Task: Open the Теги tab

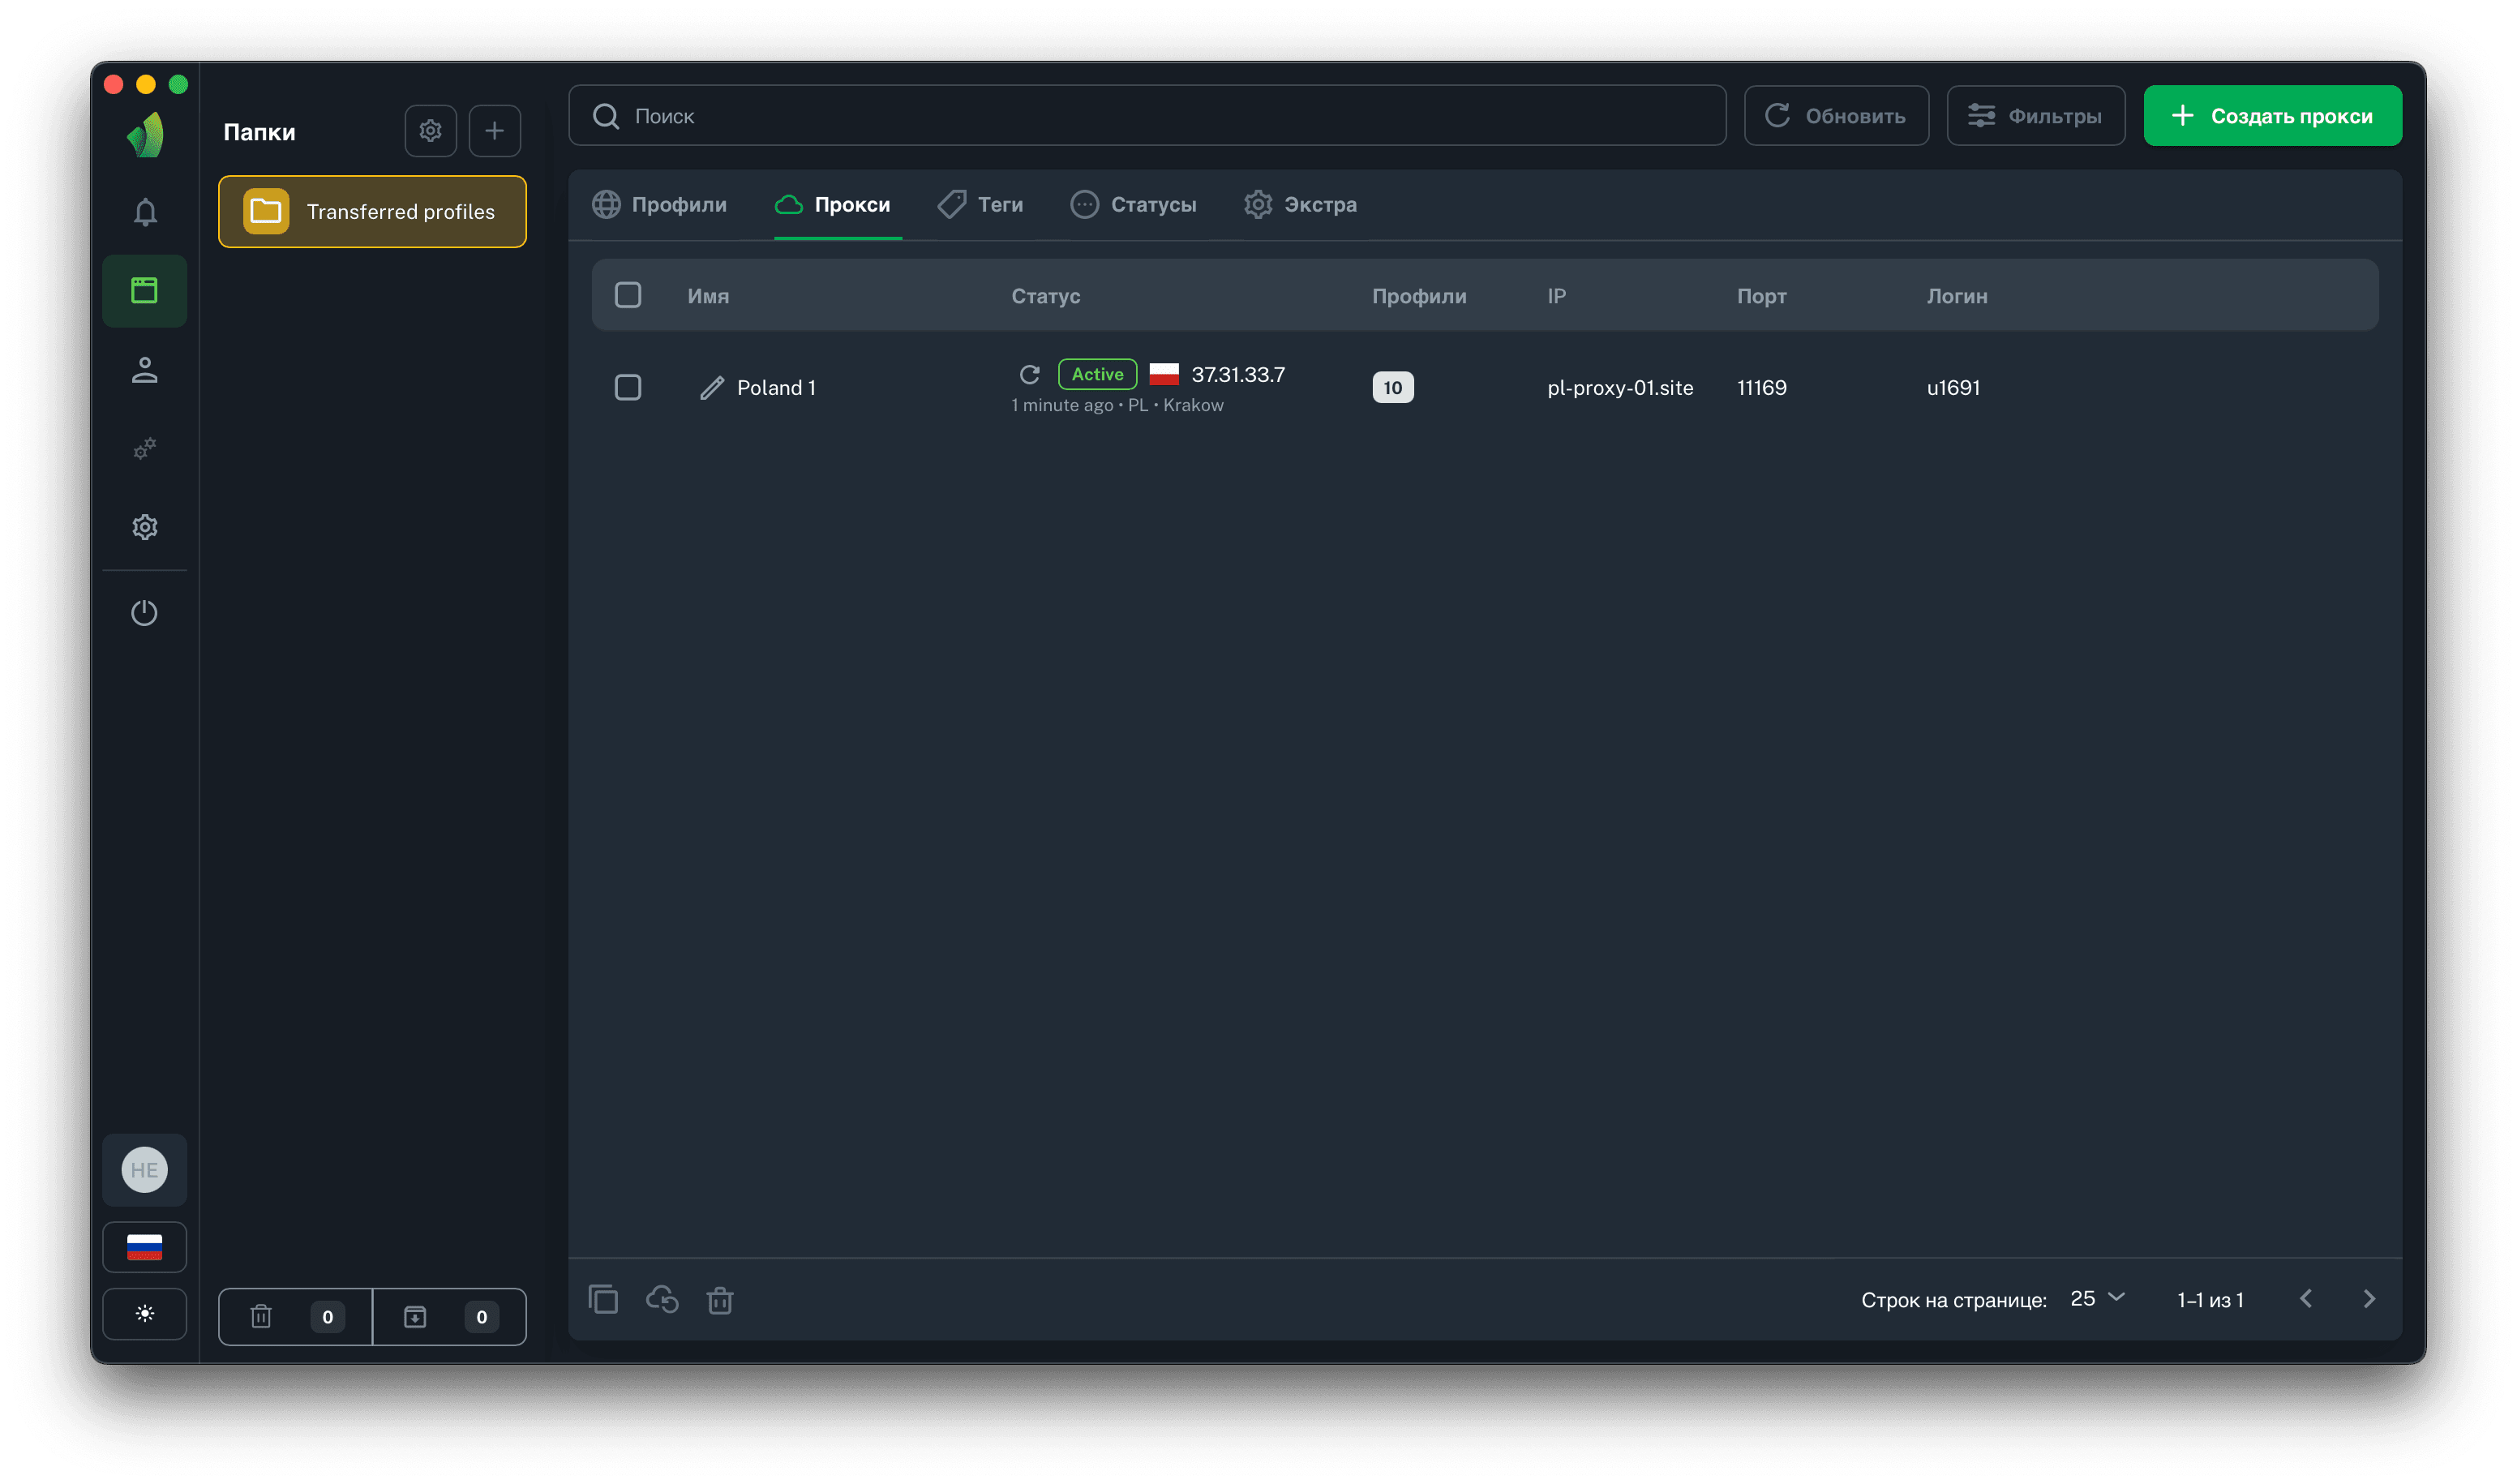Action: [x=981, y=205]
